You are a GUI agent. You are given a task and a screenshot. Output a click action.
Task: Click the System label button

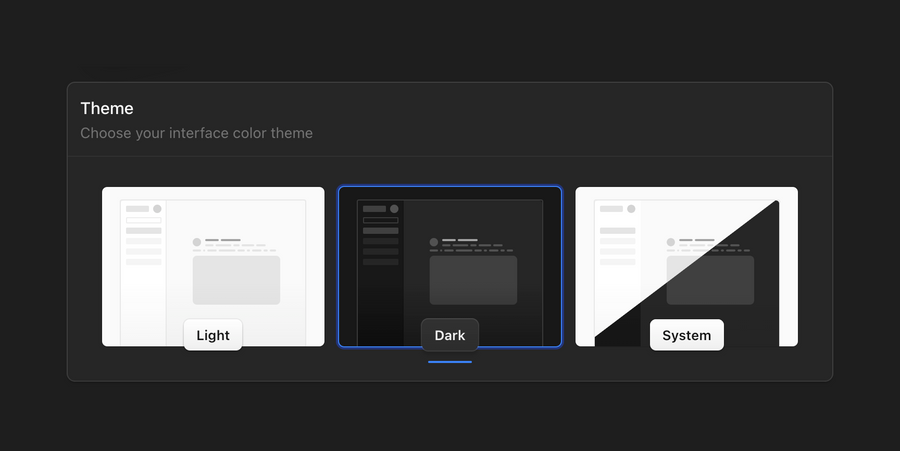(687, 335)
